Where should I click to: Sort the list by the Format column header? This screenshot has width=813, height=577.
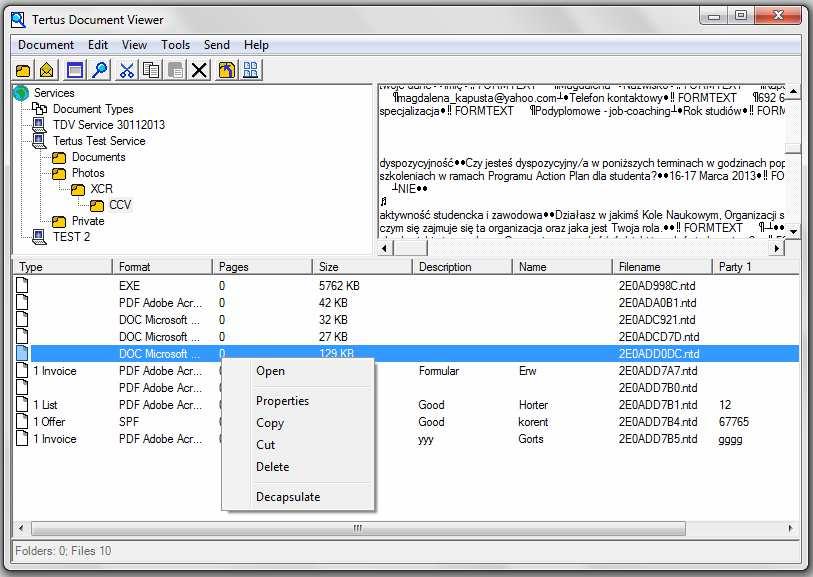(162, 267)
